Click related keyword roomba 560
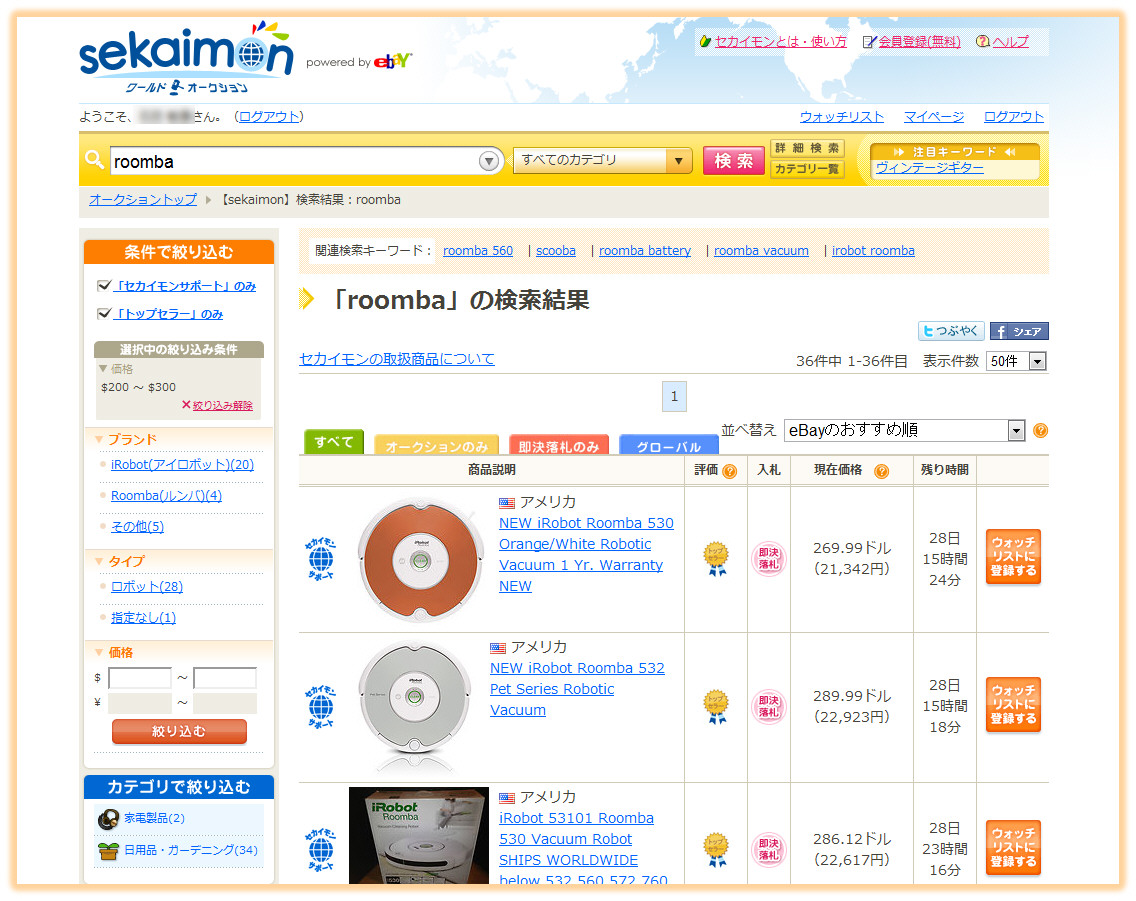Screen dimensions: 1136x901 [477, 251]
